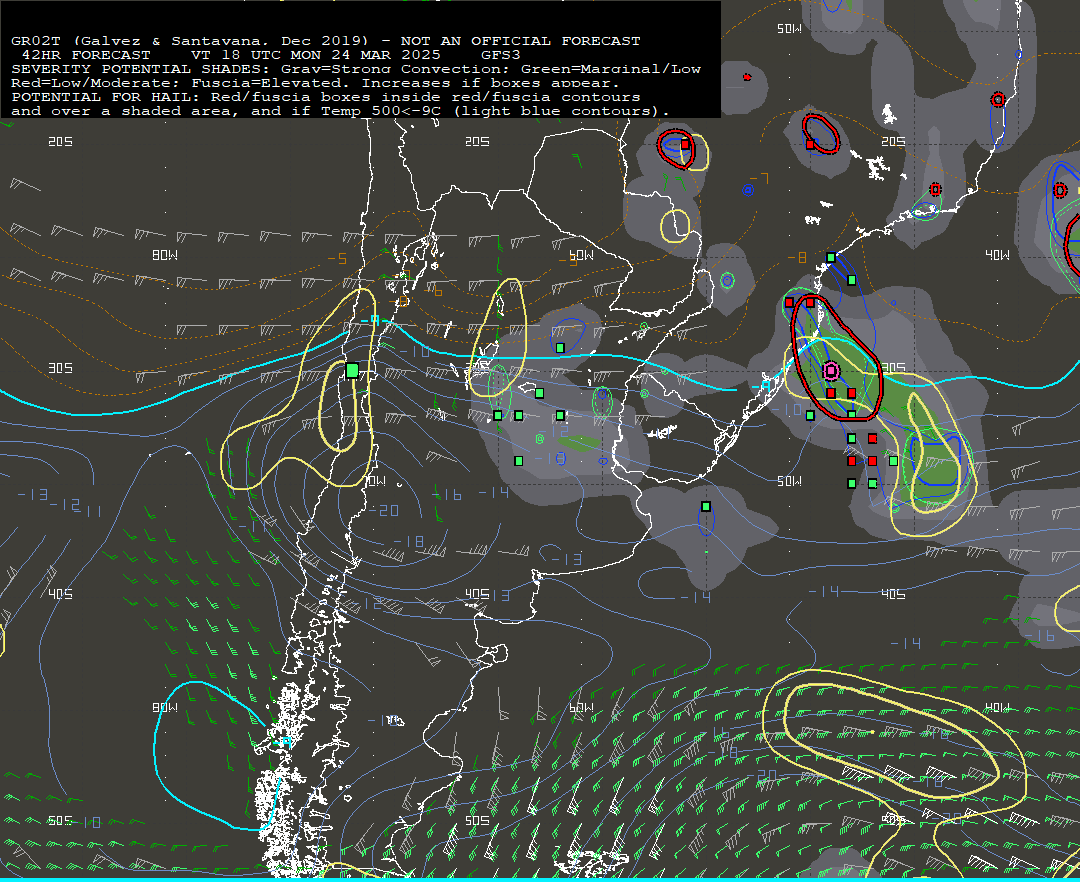Click the '-5' orange temperature label
Screen dimensions: 1080x882
[x=337, y=259]
